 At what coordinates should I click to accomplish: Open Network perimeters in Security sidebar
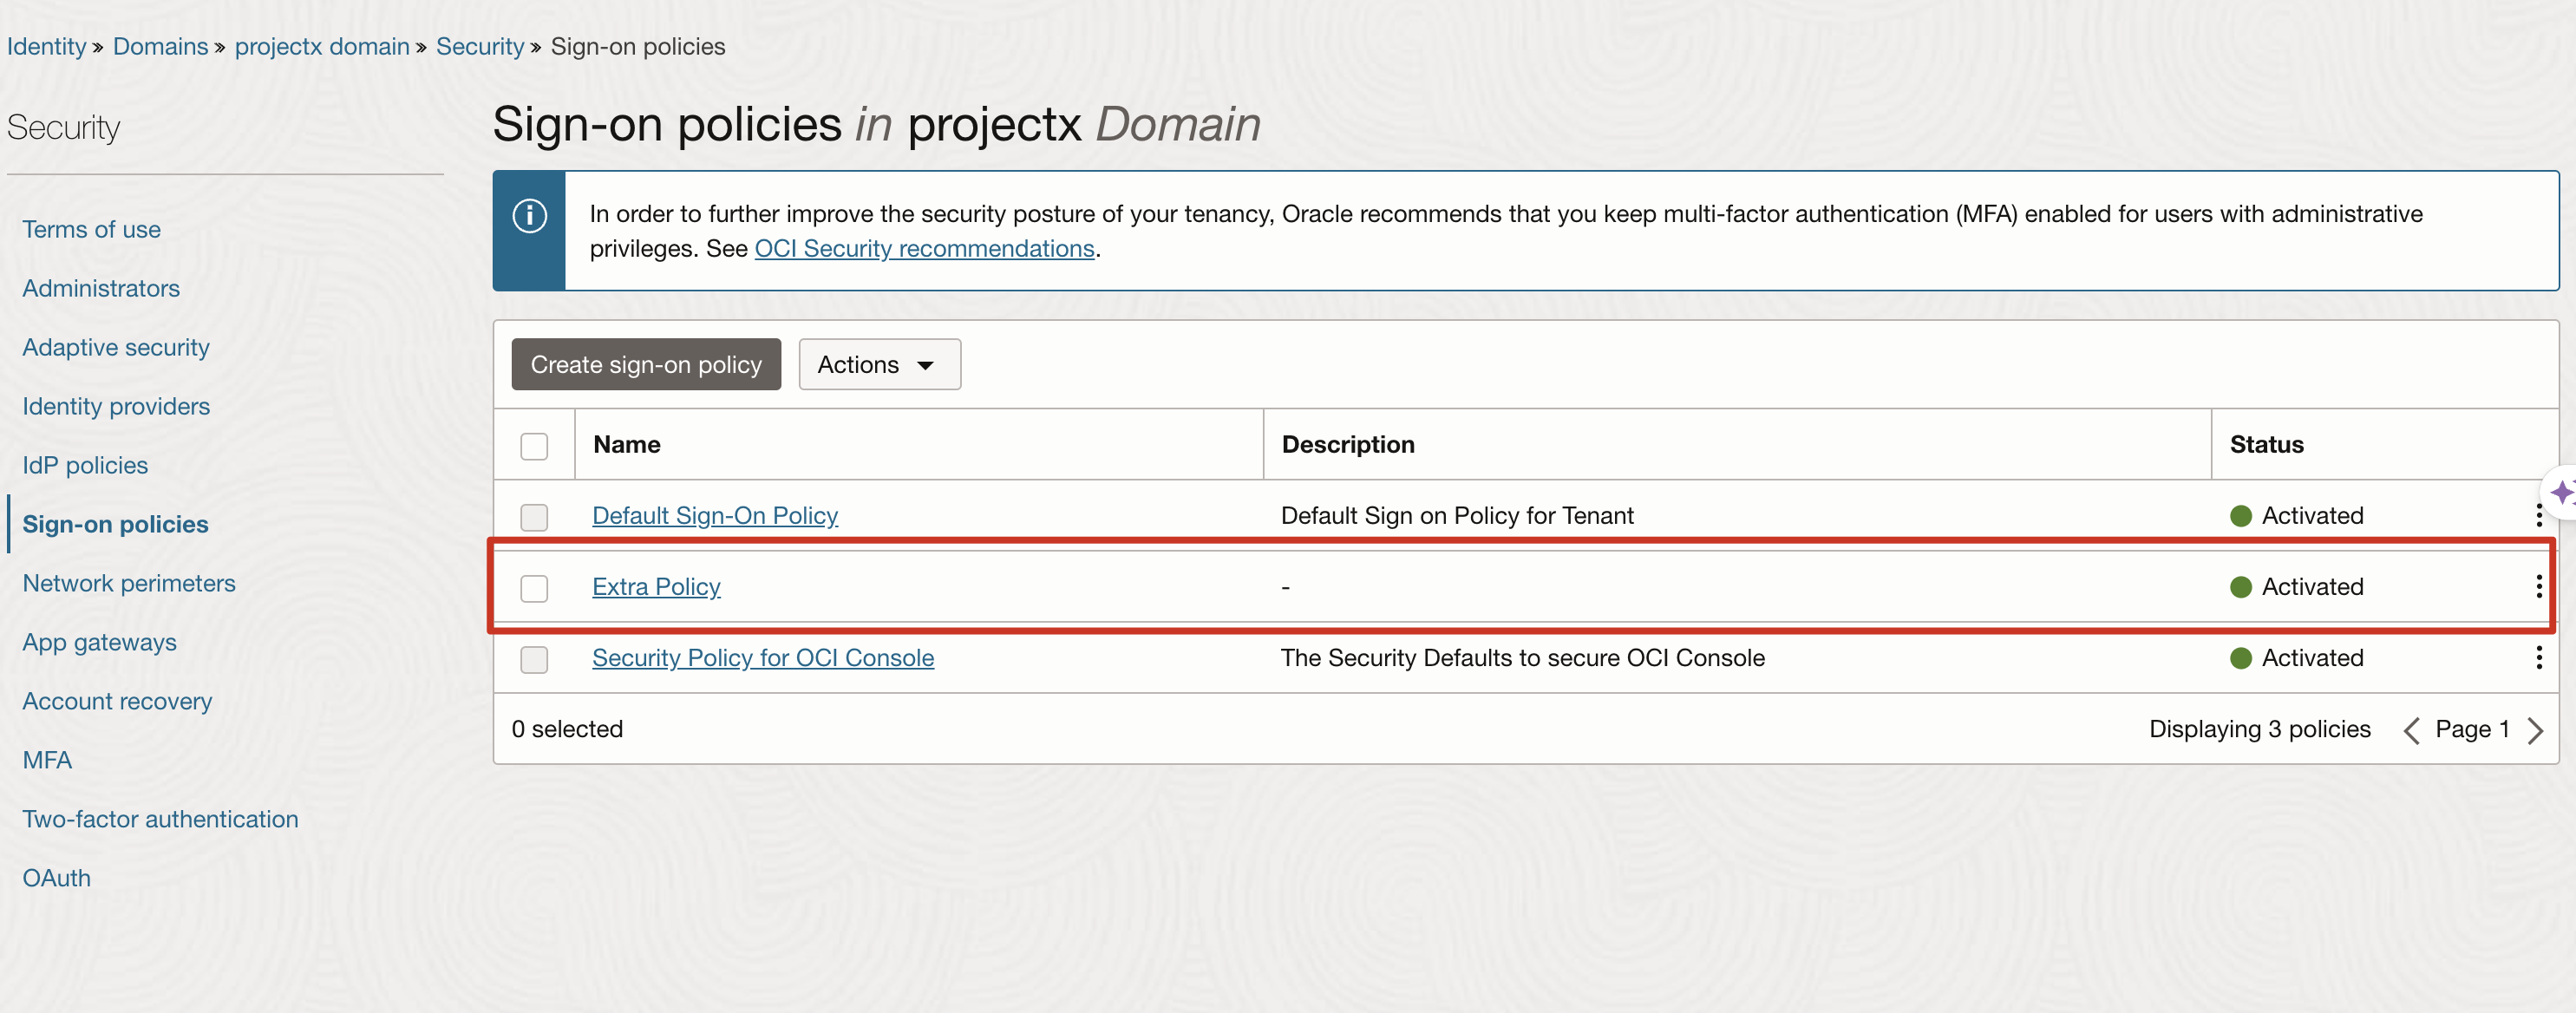pos(129,583)
